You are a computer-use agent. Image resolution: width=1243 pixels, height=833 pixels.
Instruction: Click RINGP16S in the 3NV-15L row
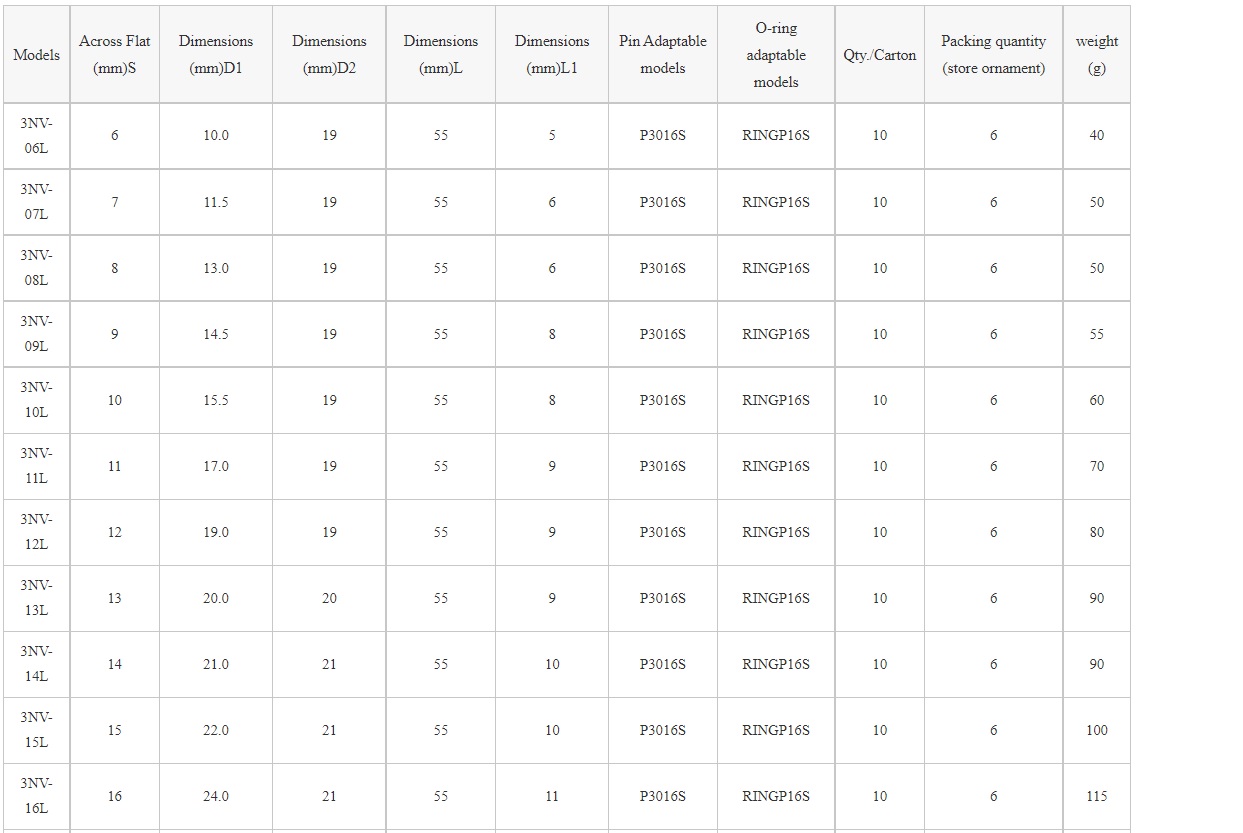(x=776, y=730)
